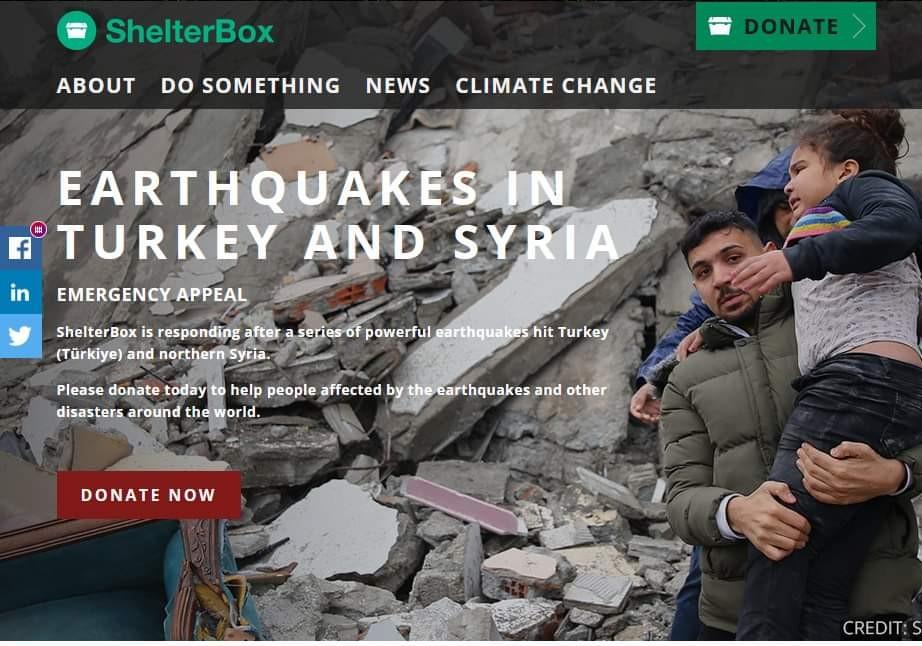Click the chevron arrow on the green Donate button
Viewport: 922px width, 646px height.
pos(859,26)
